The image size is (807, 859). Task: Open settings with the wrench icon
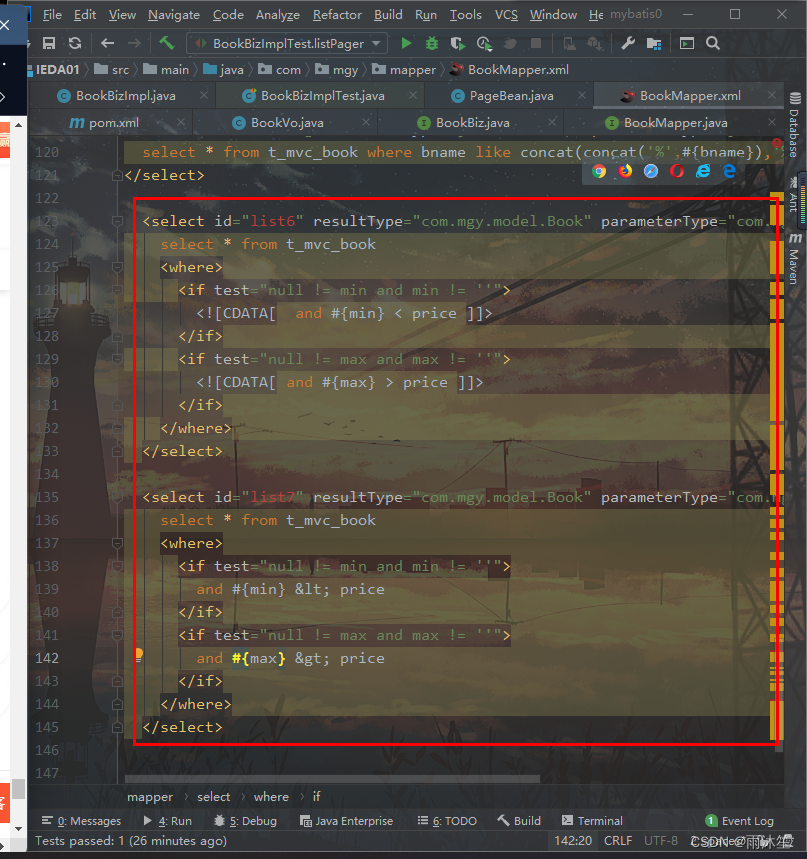click(x=628, y=43)
